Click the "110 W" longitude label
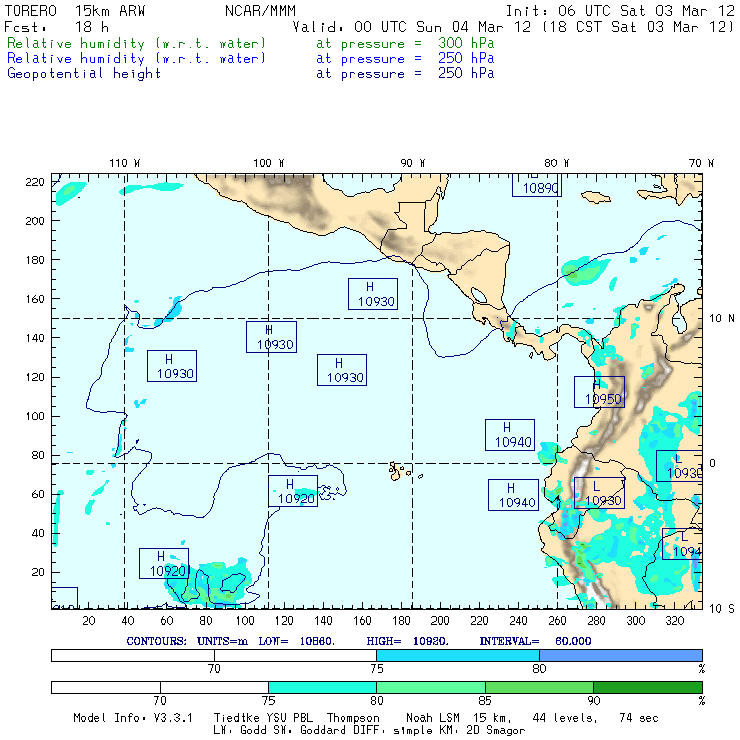This screenshot has width=740, height=740. click(x=125, y=163)
